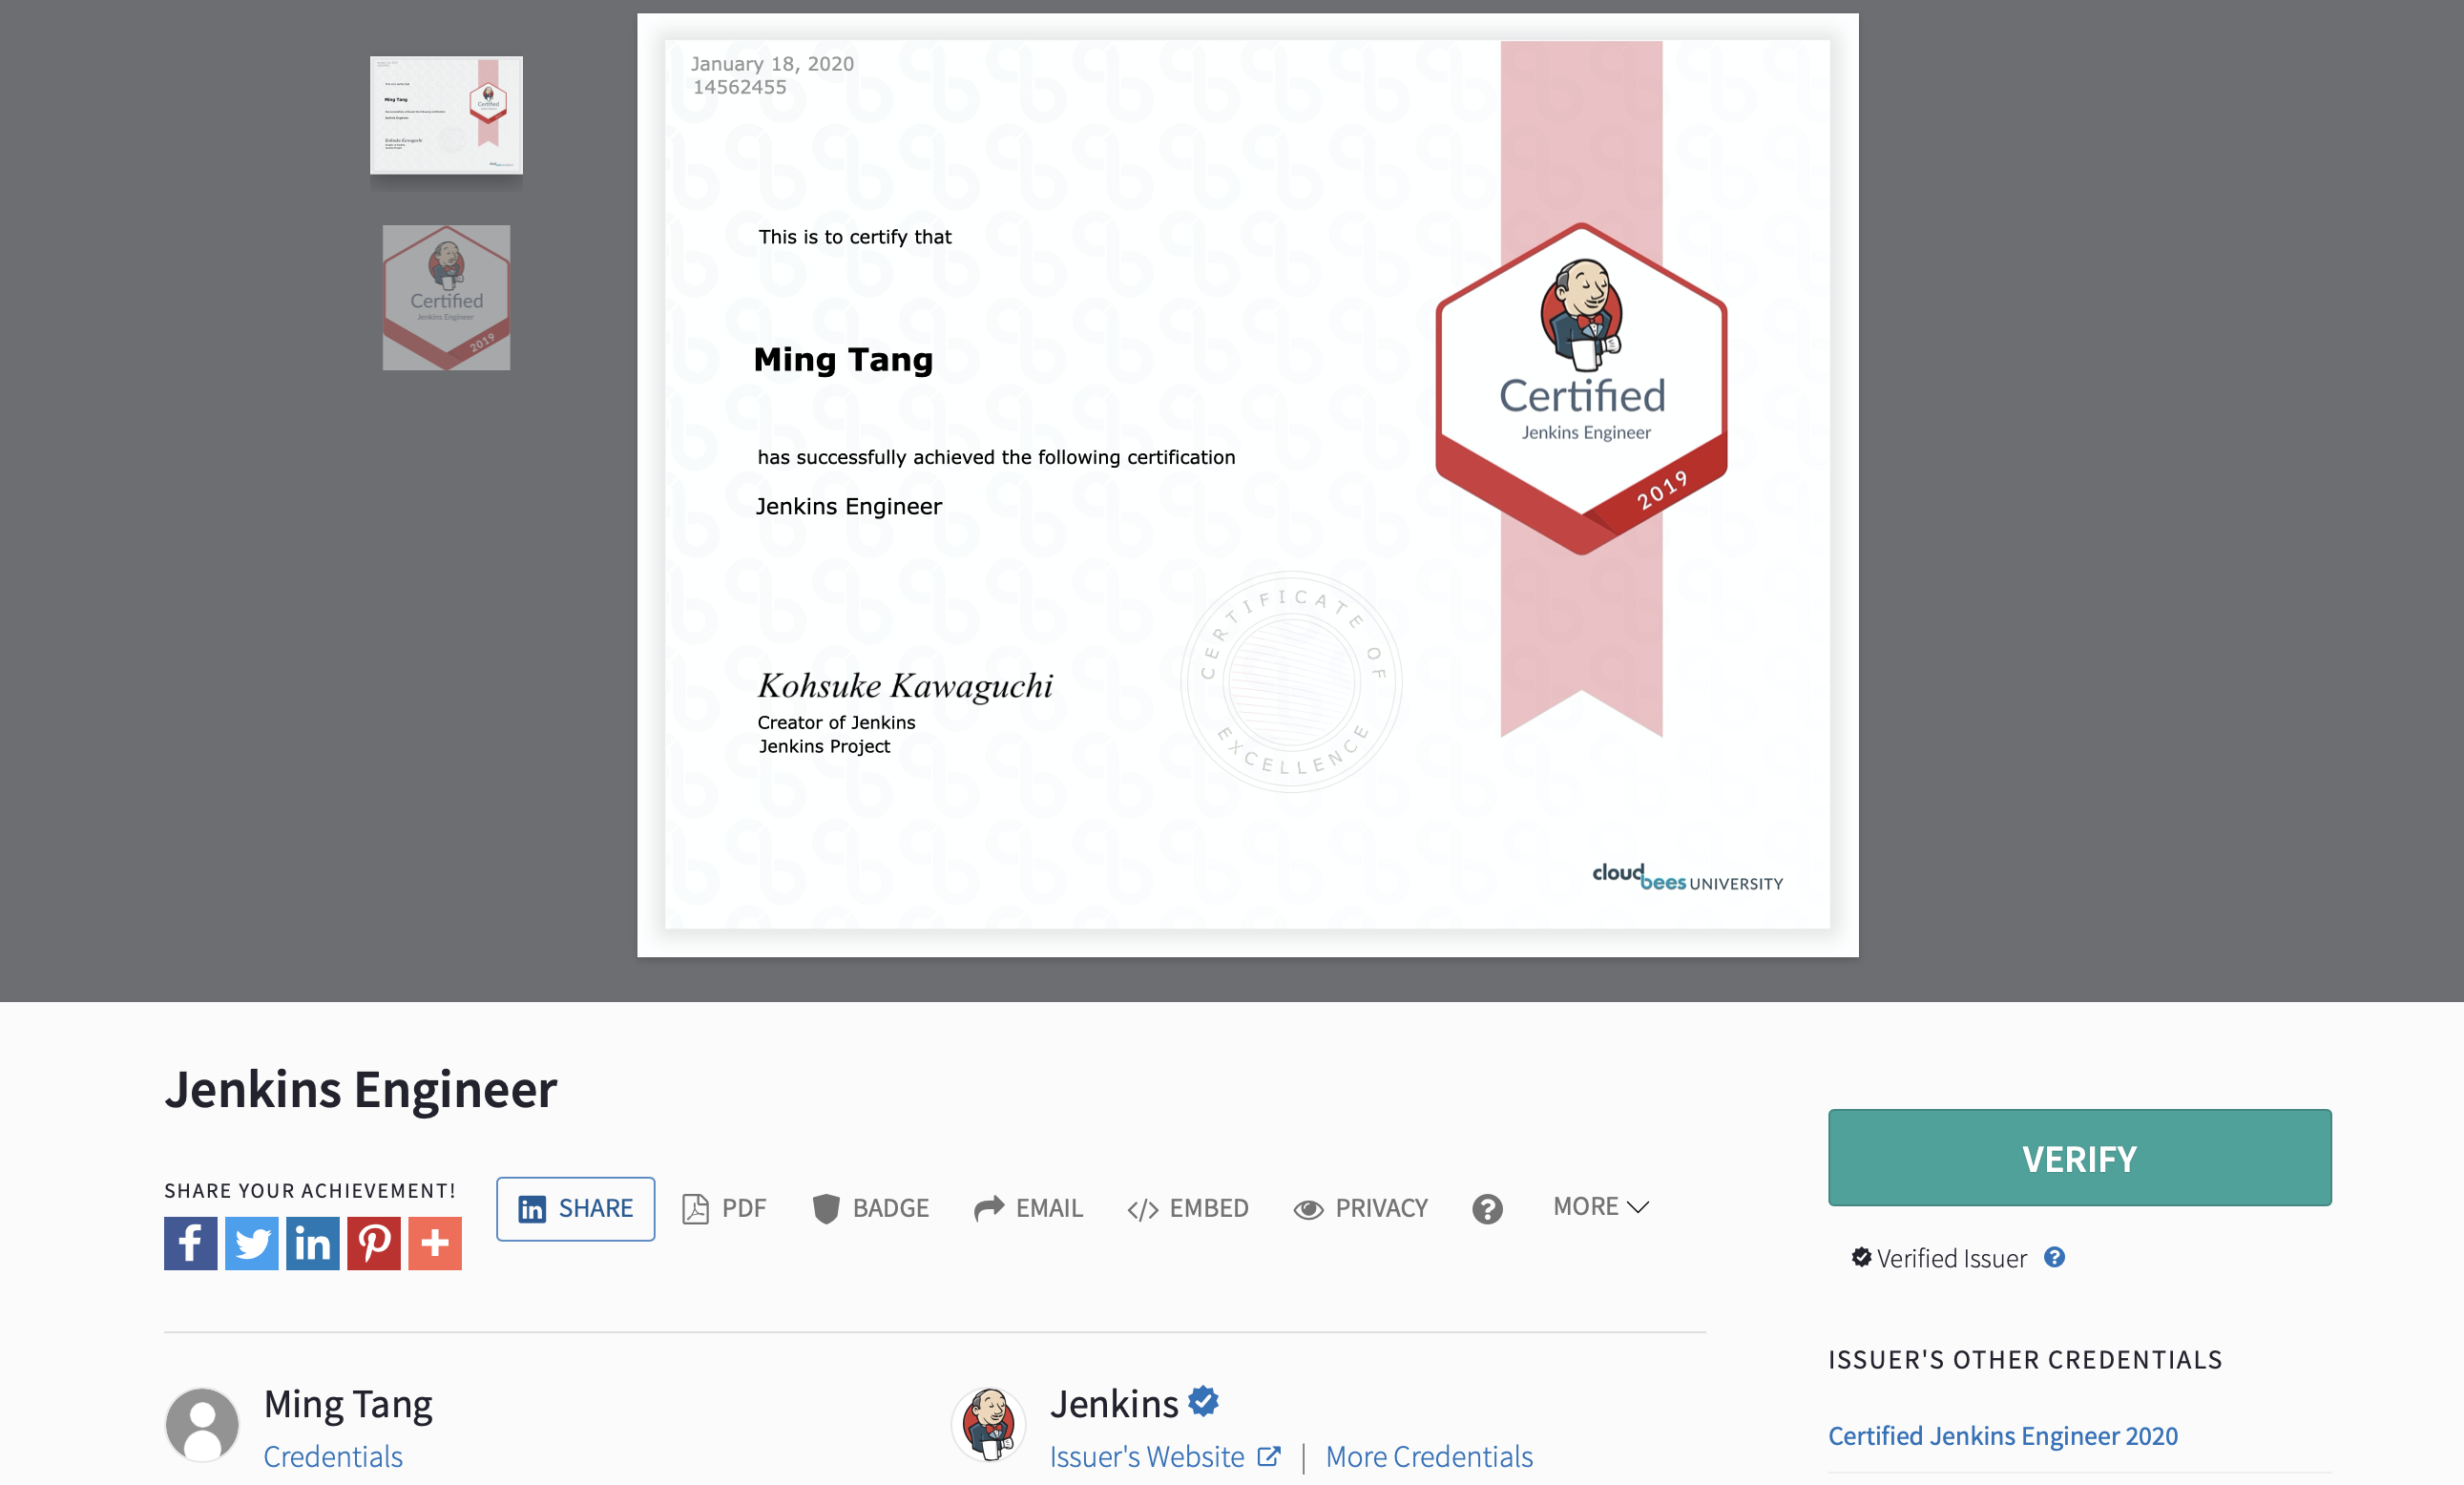Image resolution: width=2464 pixels, height=1485 pixels.
Task: Click Ming Tang name on the certificate
Action: [x=843, y=360]
